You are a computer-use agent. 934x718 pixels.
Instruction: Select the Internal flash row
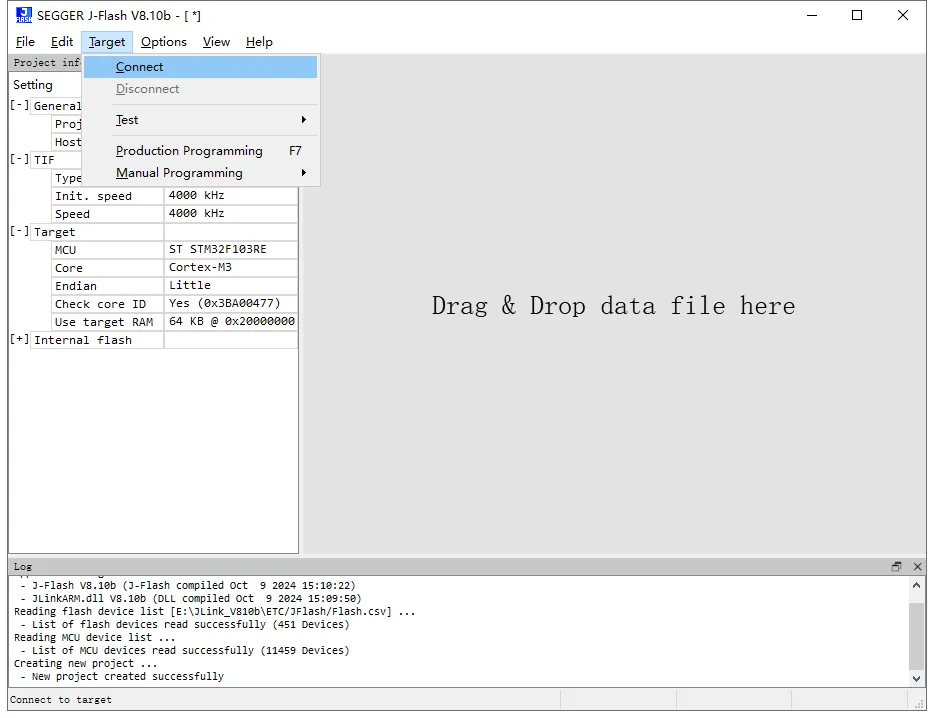click(x=97, y=340)
